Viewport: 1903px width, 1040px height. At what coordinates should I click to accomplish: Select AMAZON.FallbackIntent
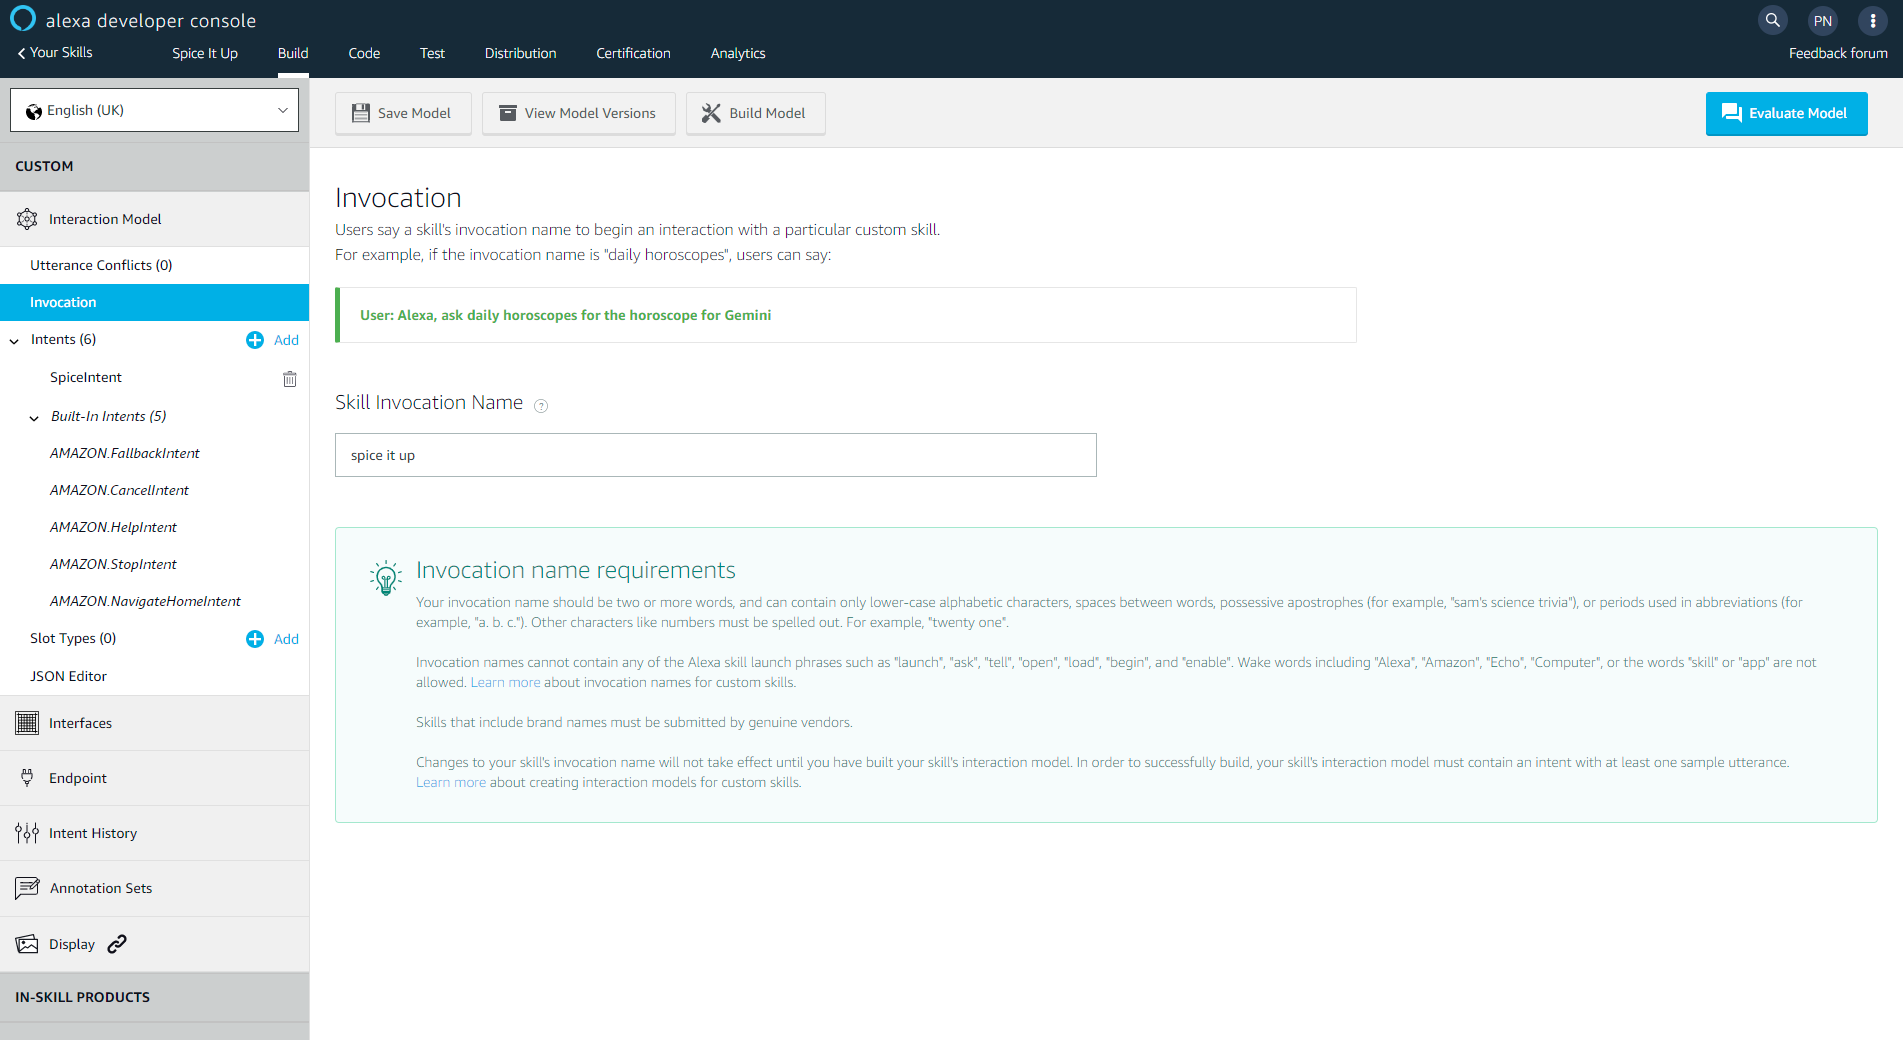125,453
